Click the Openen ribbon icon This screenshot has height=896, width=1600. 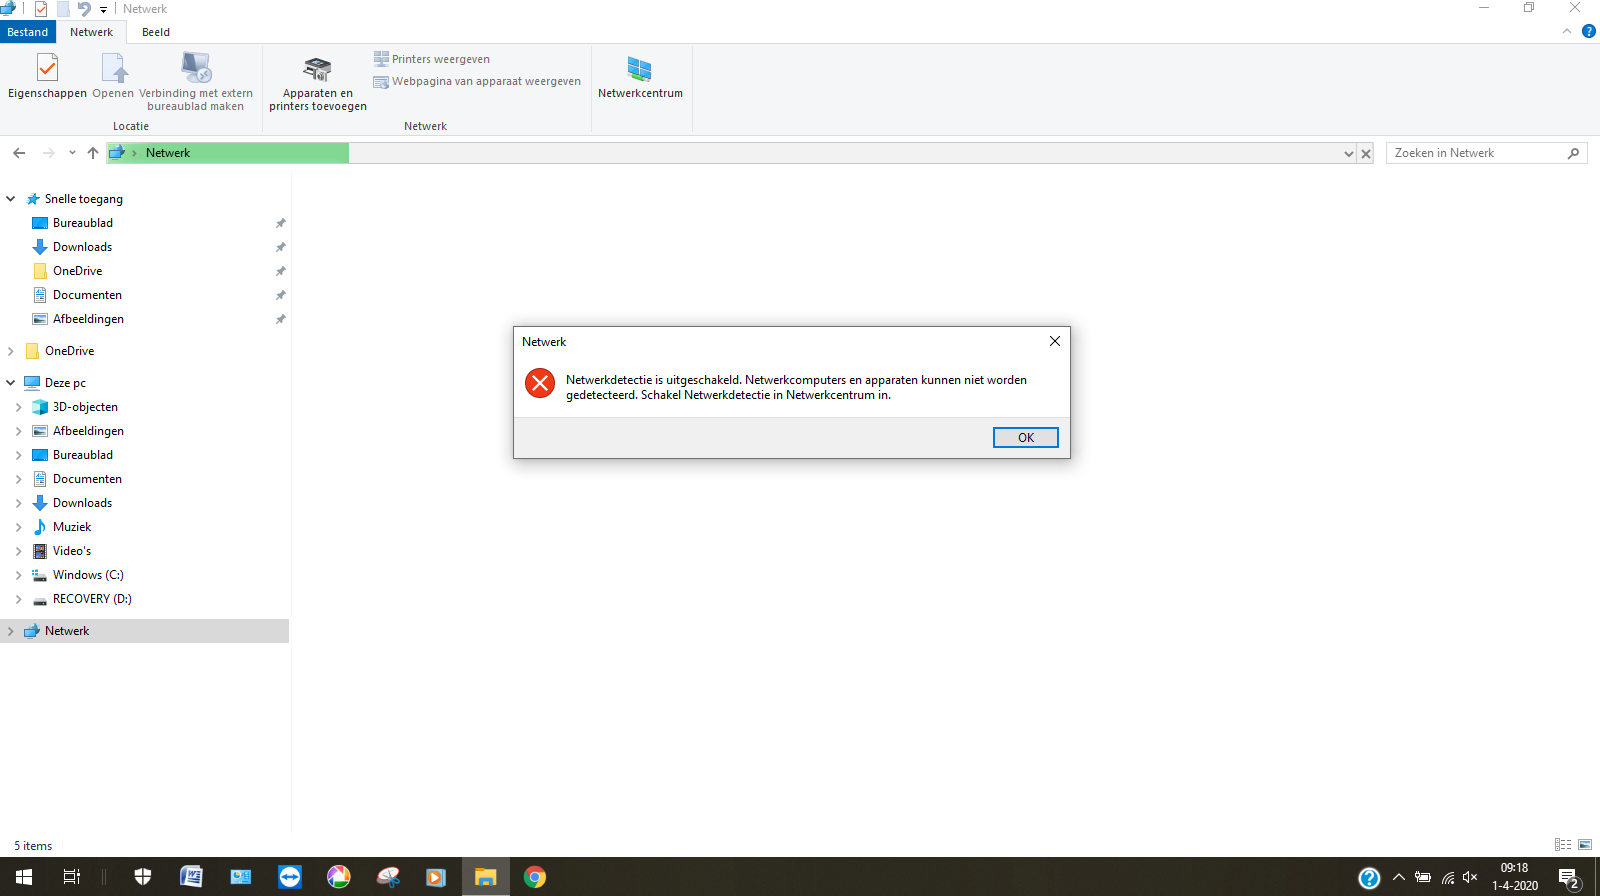click(113, 77)
